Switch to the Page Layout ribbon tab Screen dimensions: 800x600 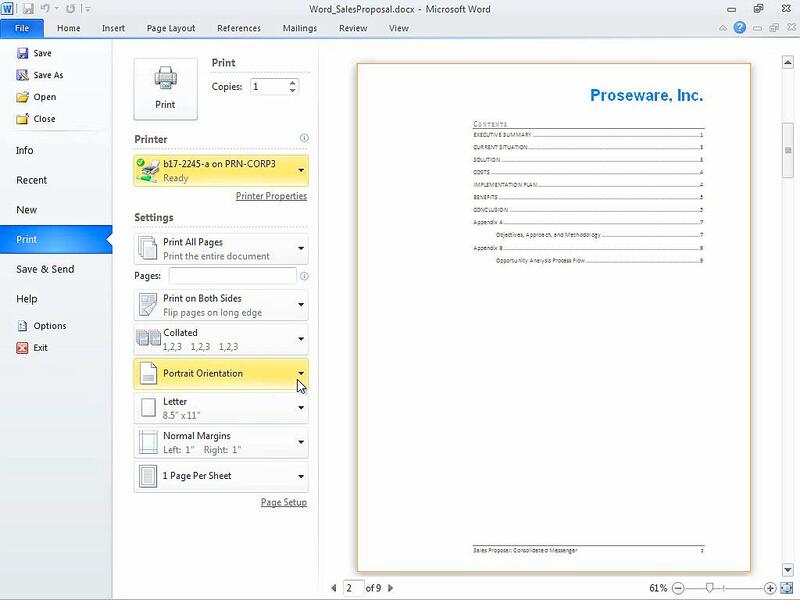click(171, 28)
